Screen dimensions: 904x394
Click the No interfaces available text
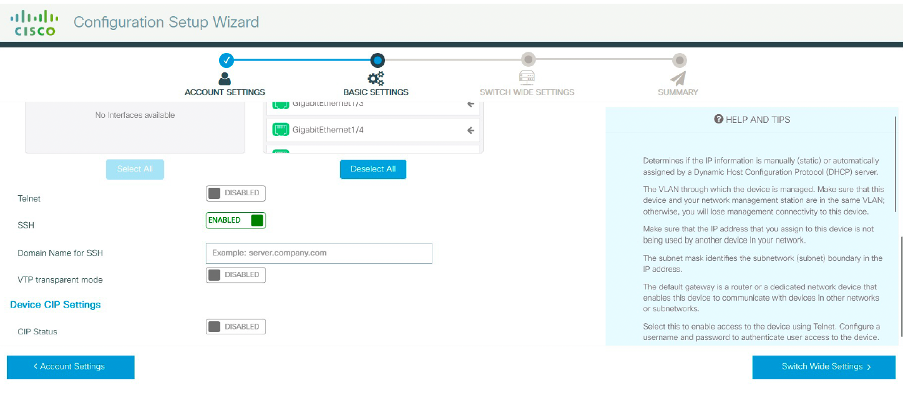[x=135, y=115]
